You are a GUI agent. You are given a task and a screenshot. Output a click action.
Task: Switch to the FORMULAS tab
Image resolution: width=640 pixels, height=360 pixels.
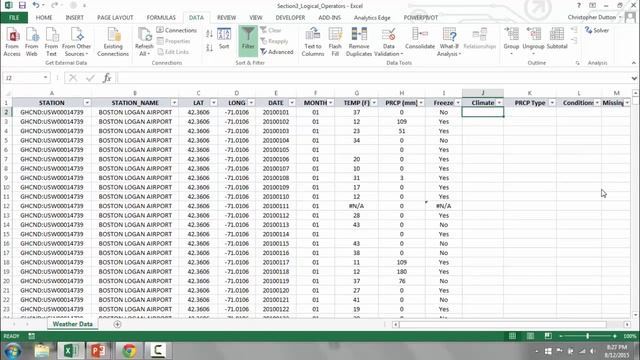click(161, 18)
